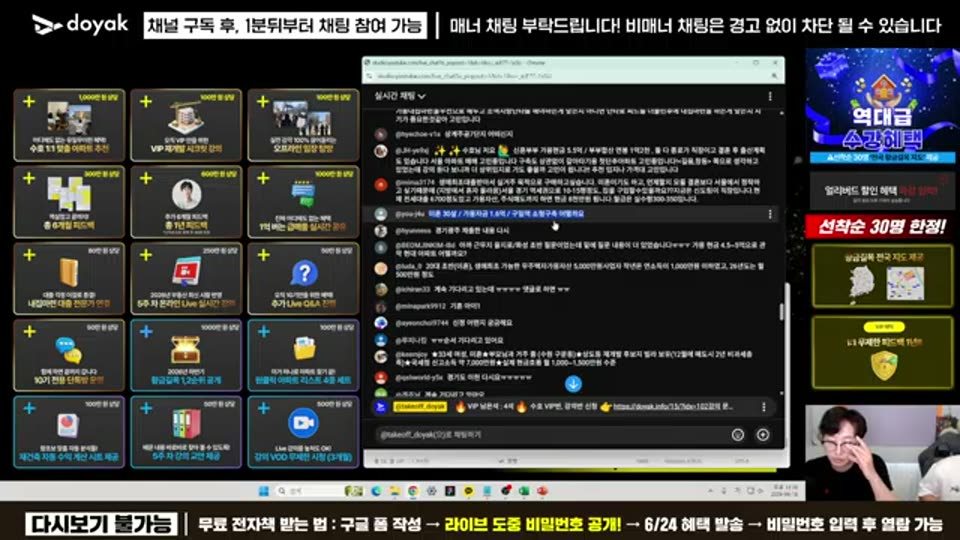Select the 오프라인 임장 탐방 card
Viewport: 960px width, 540px height.
point(303,126)
